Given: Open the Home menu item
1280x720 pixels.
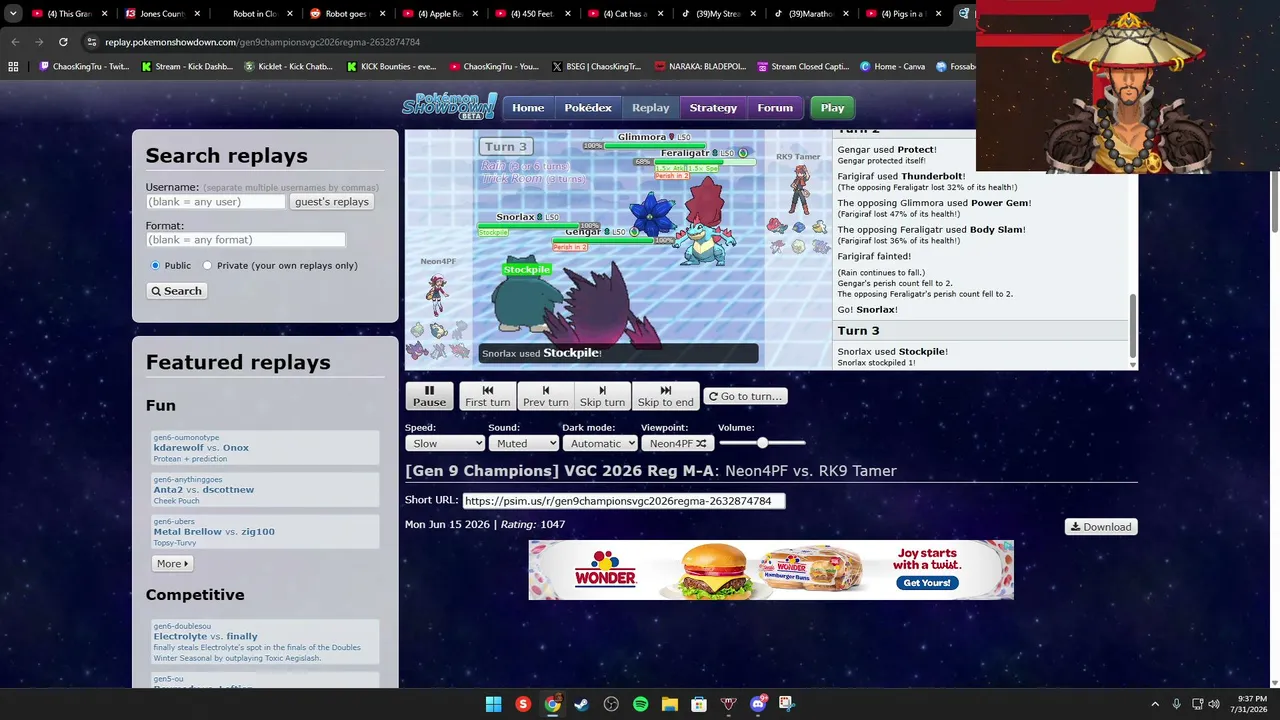Looking at the screenshot, I should click(528, 108).
